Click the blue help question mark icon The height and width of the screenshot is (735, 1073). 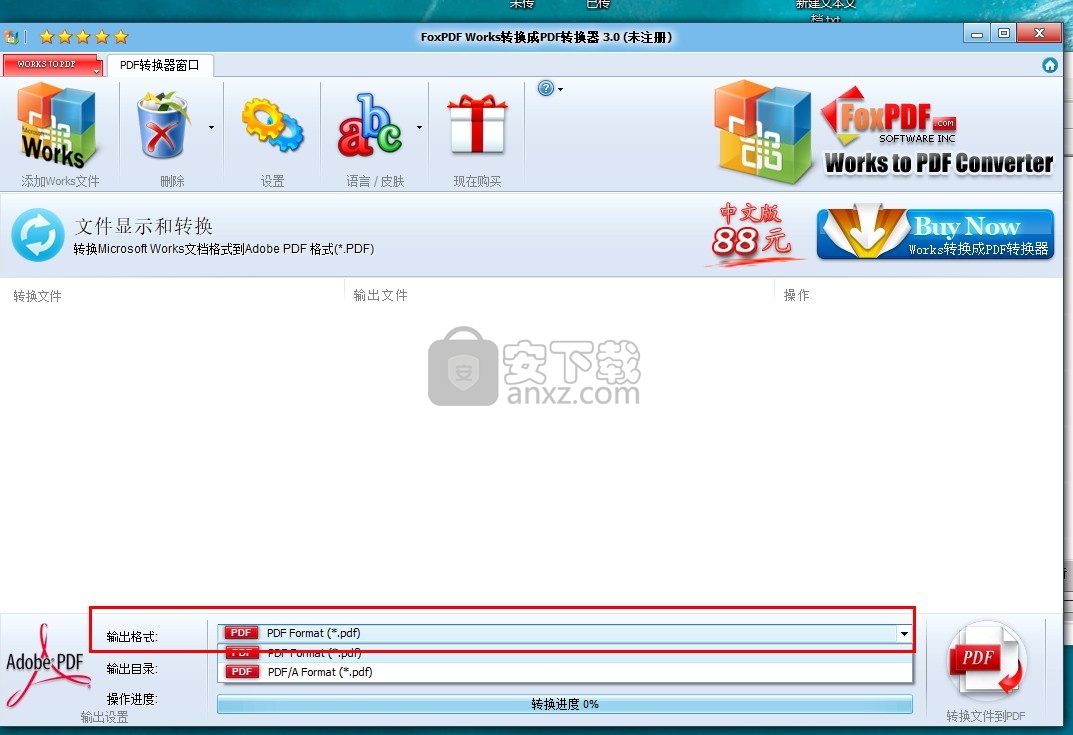tap(545, 88)
